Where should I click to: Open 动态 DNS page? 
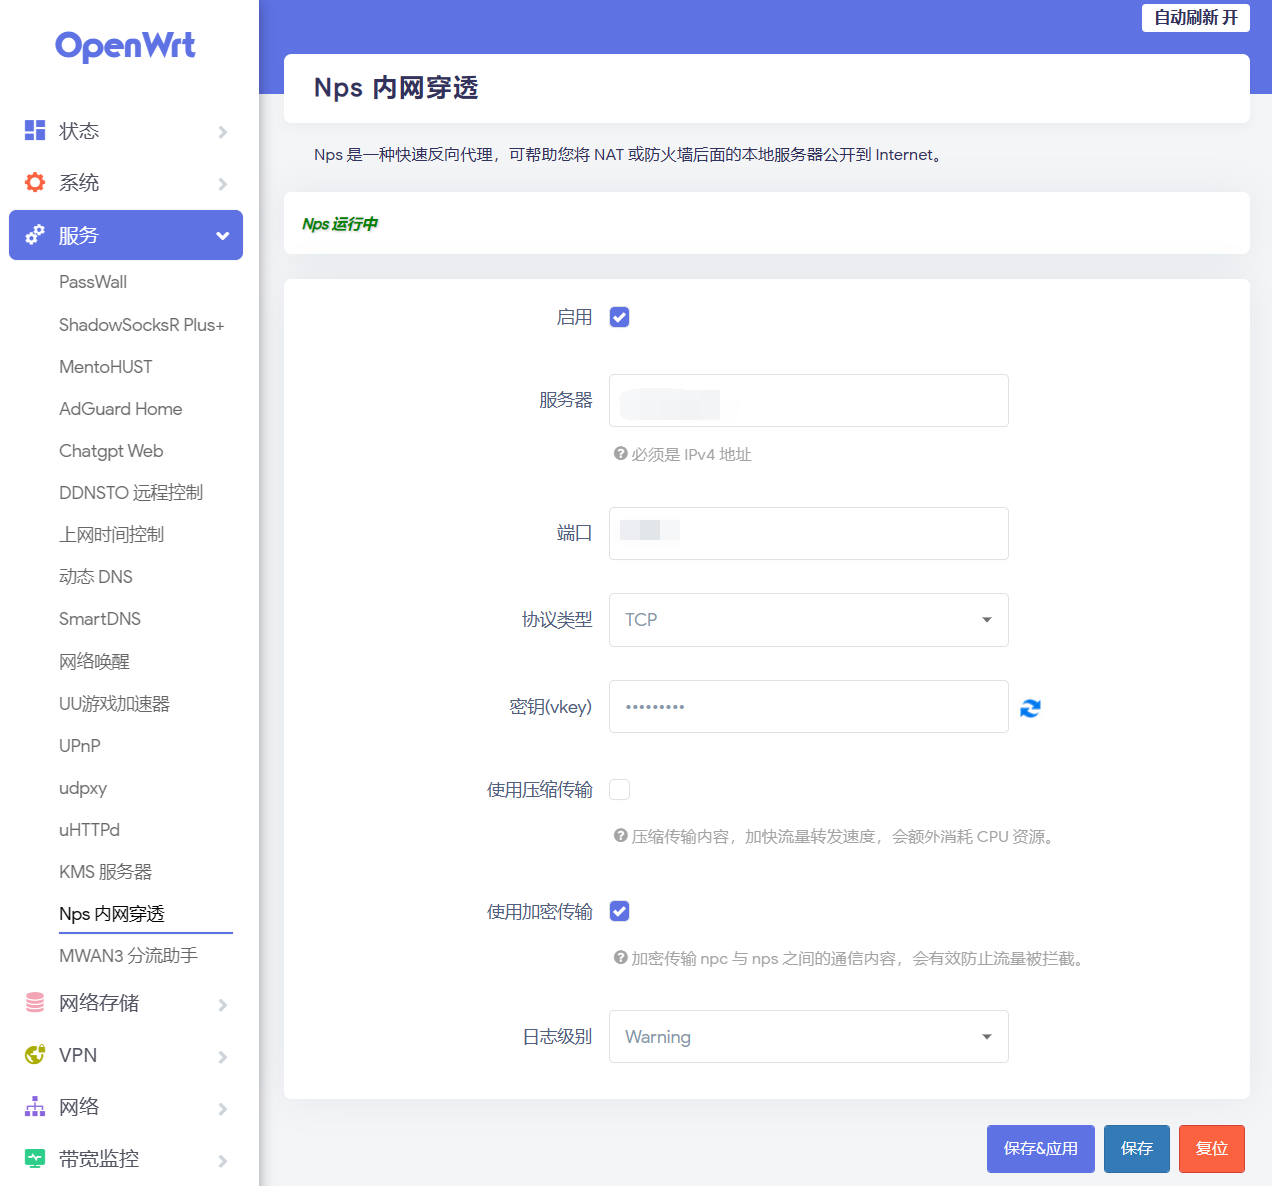(96, 577)
